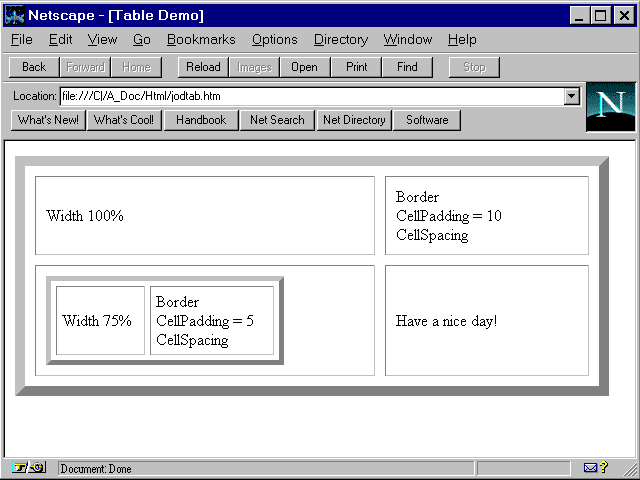The height and width of the screenshot is (480, 640).
Task: Open the Options menu
Action: point(274,40)
